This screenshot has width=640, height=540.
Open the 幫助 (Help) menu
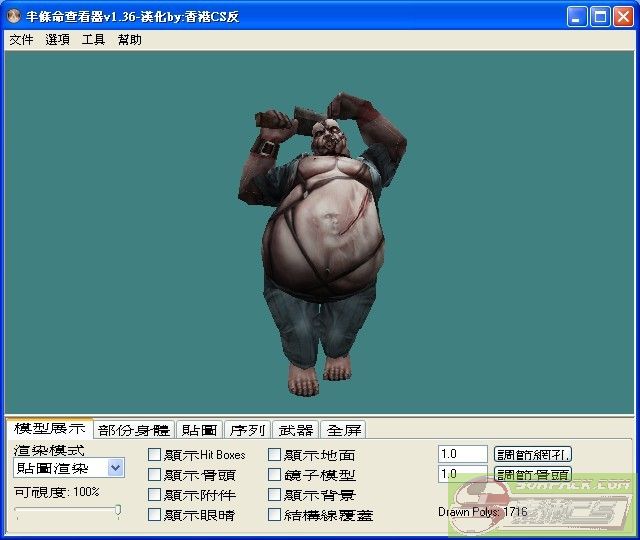point(129,40)
